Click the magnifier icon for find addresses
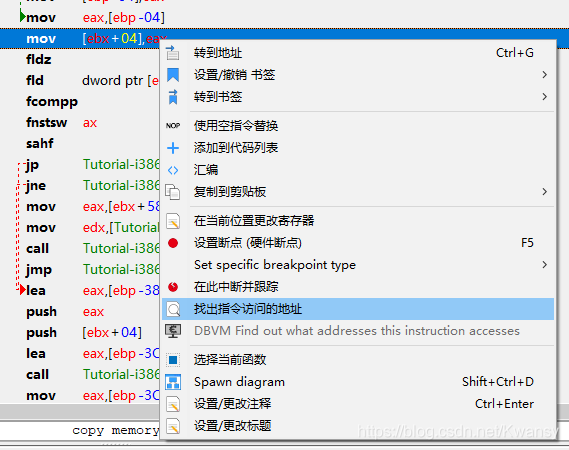 173,309
